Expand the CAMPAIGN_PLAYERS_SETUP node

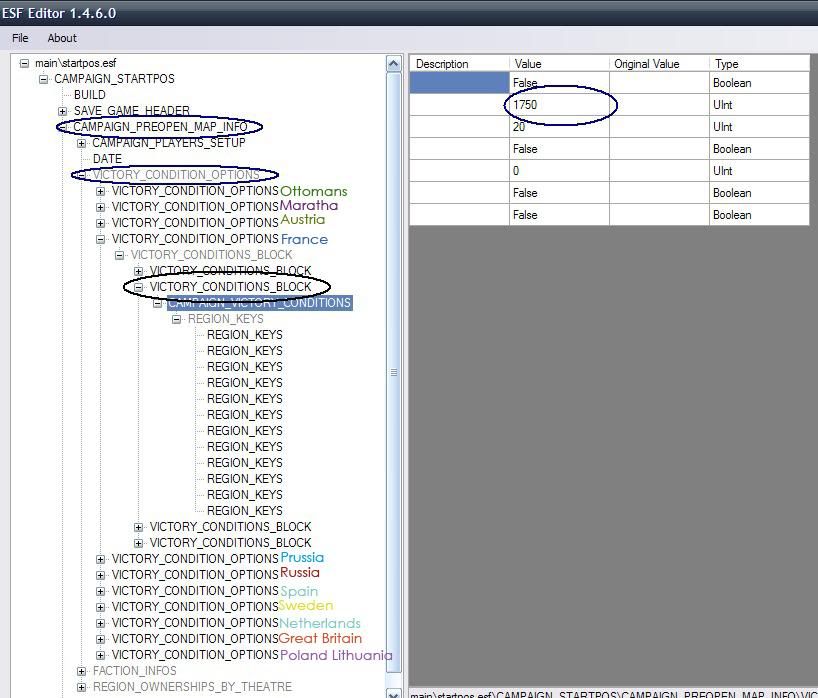click(x=82, y=143)
